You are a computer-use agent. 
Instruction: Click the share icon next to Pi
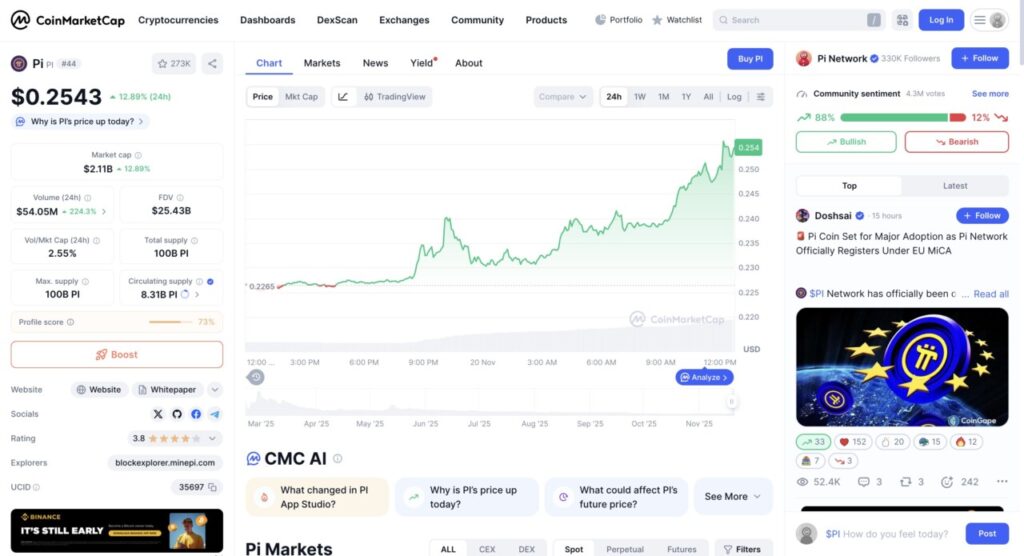pos(212,64)
